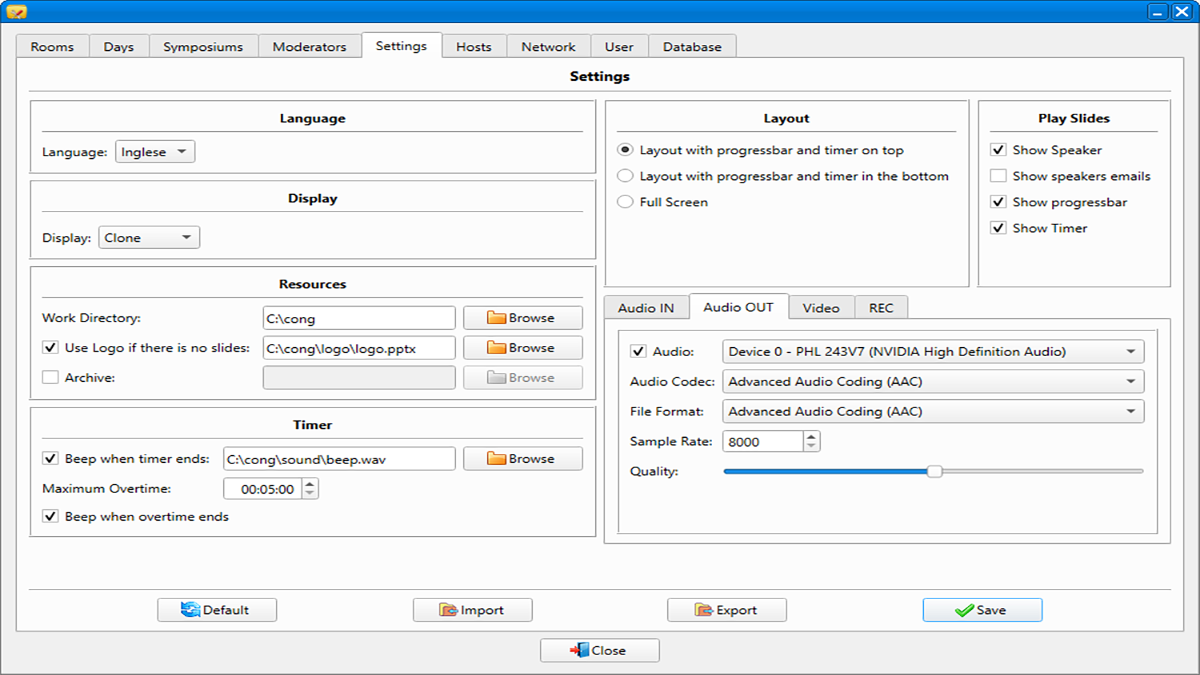Click the Export button label
The width and height of the screenshot is (1200, 675).
click(x=737, y=610)
